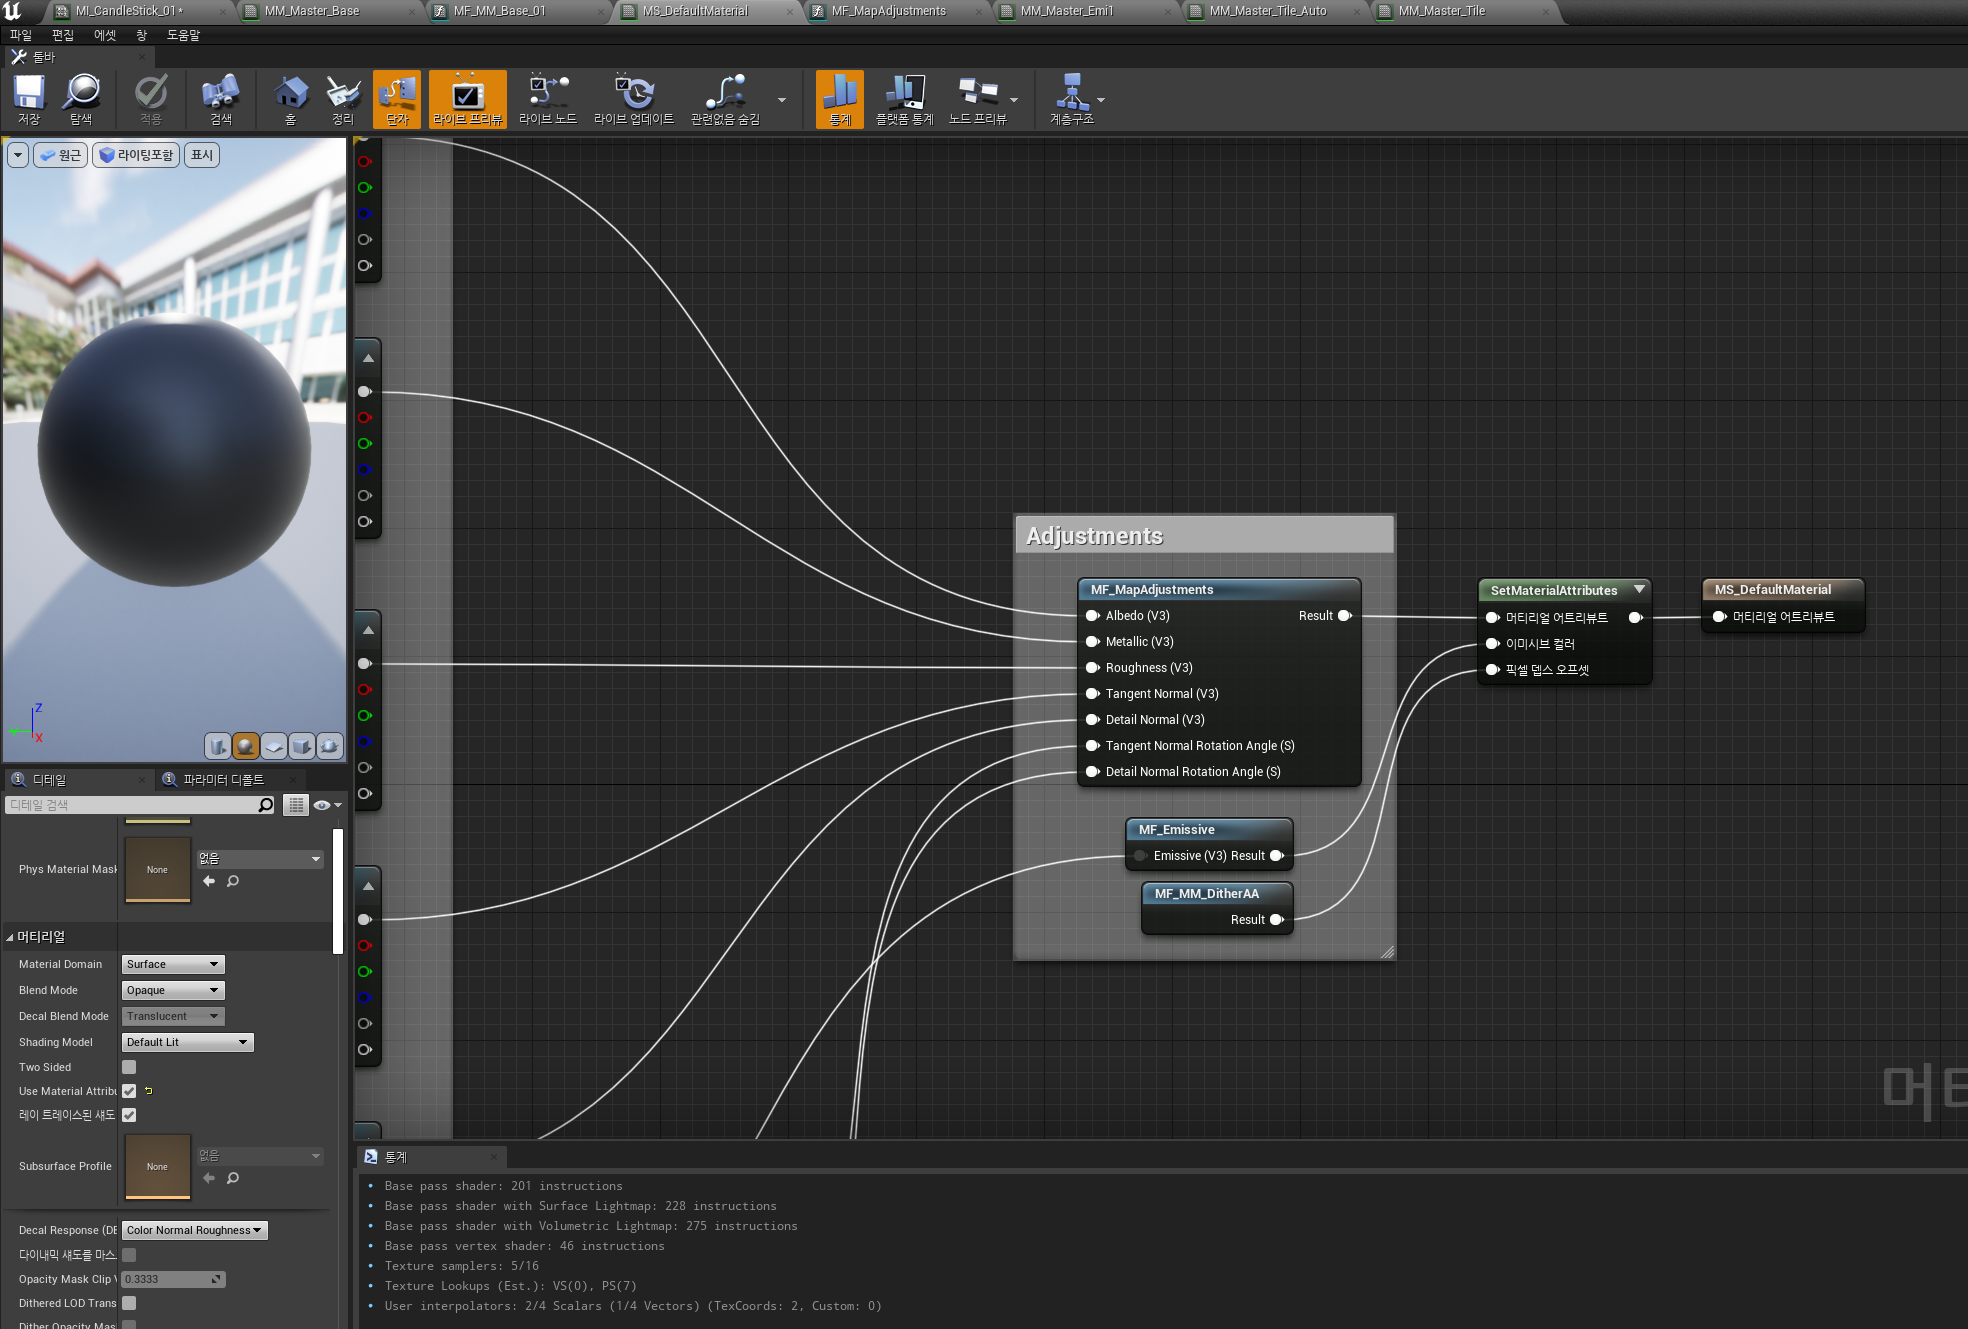Click the 라이팅포함 lit mode button
Screen dimensions: 1968x1329
[x=136, y=155]
